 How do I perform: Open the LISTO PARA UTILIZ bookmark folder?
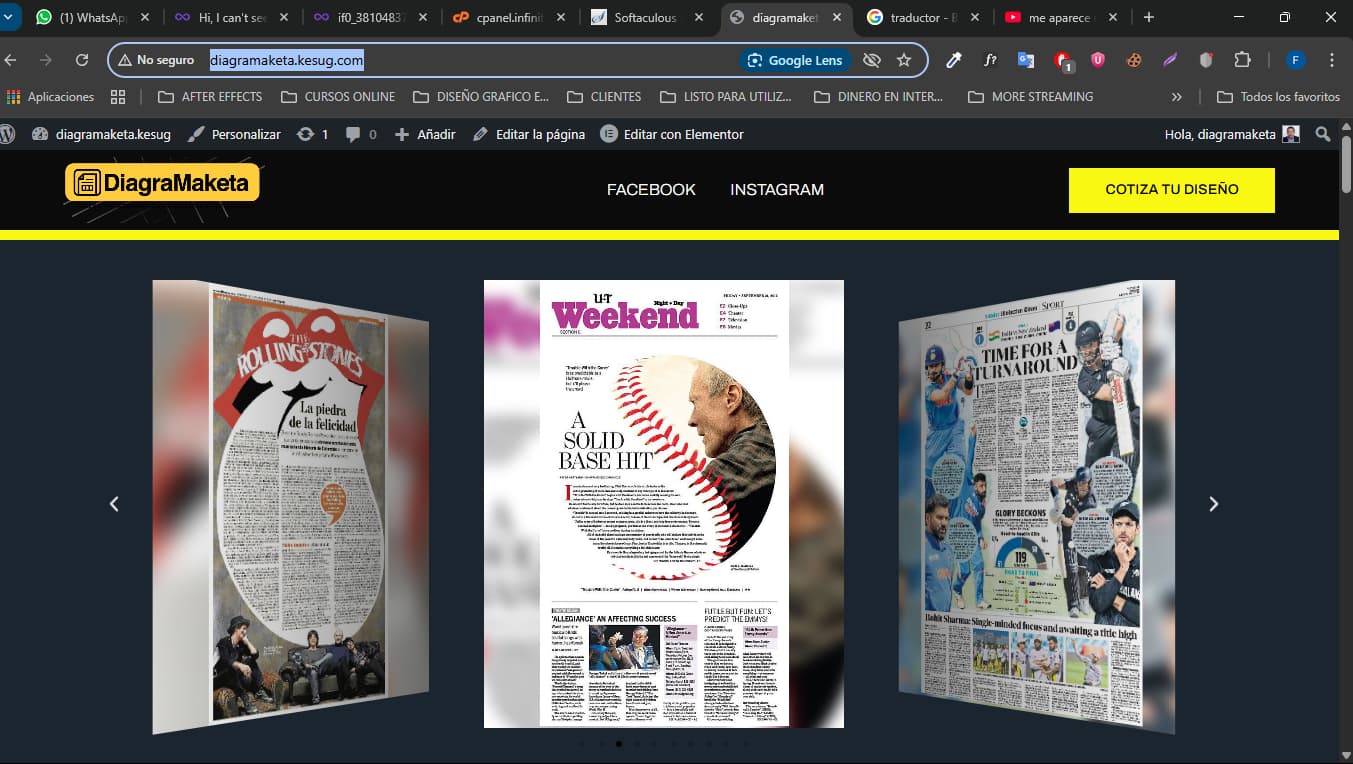tap(727, 97)
